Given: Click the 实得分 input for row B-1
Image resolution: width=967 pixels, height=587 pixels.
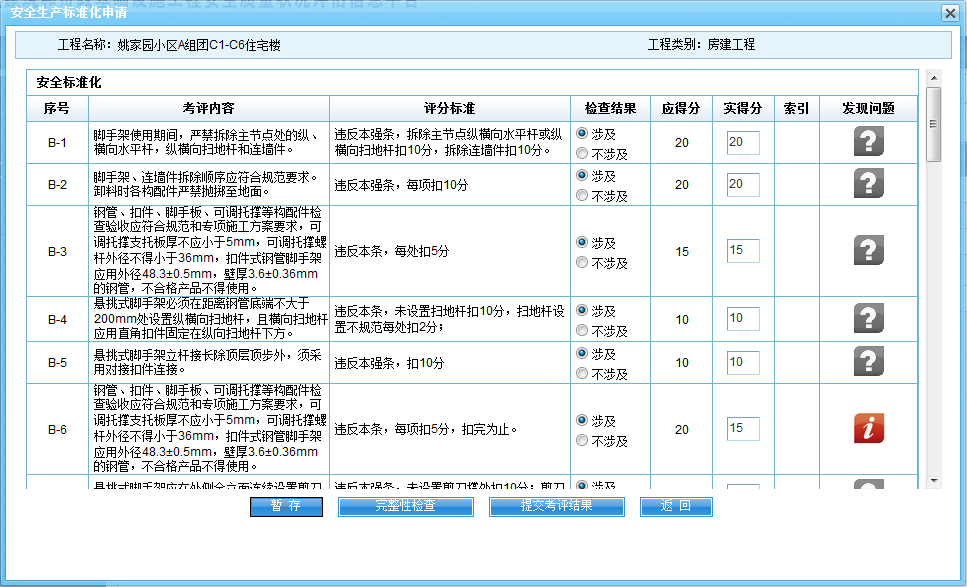Looking at the screenshot, I should pyautogui.click(x=742, y=143).
